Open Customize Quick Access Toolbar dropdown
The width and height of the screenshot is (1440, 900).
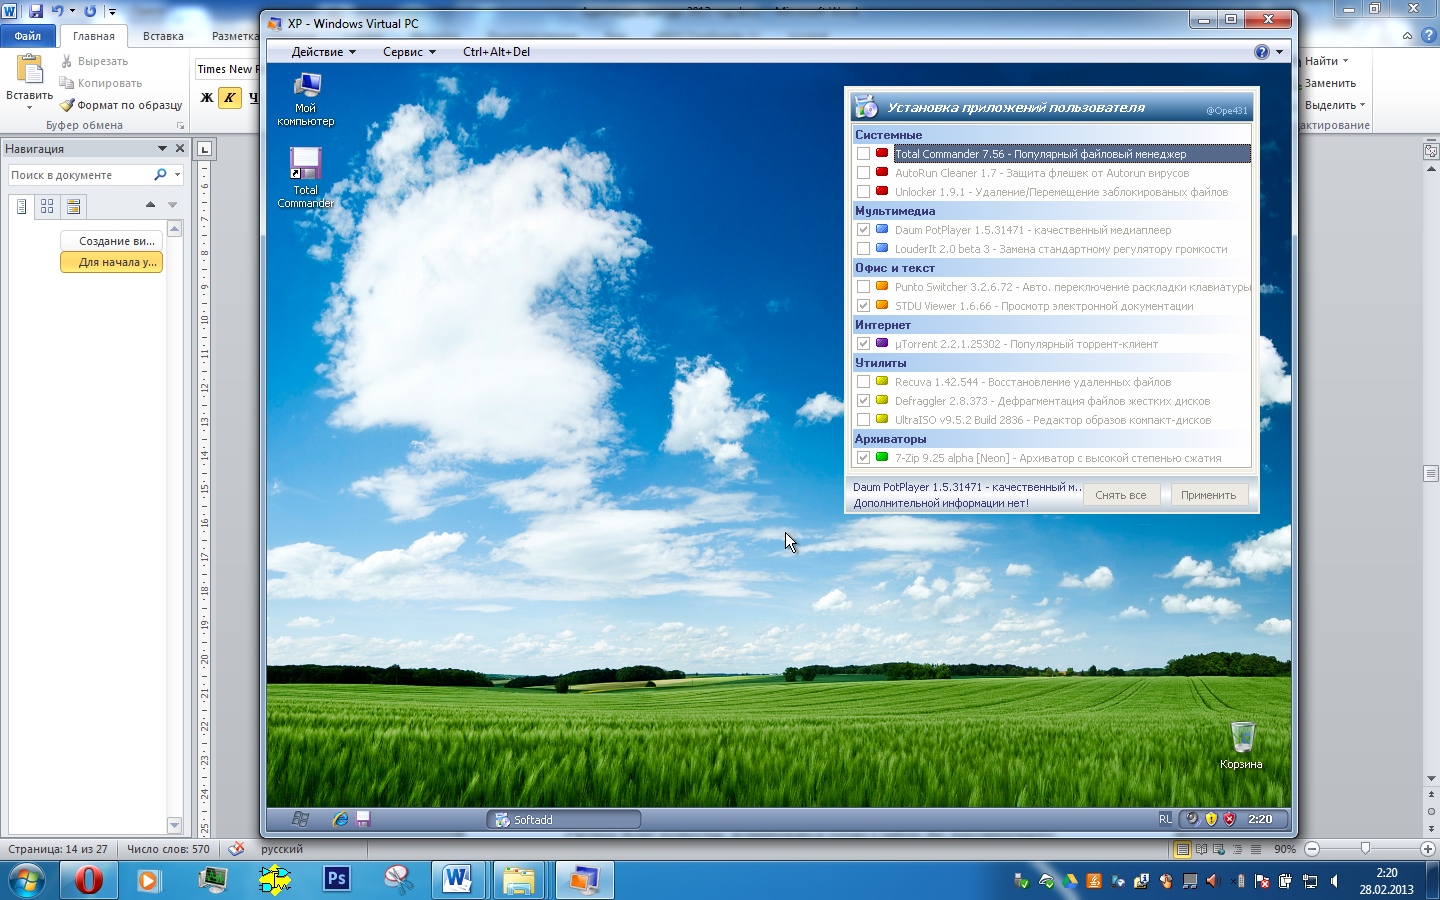tap(112, 11)
